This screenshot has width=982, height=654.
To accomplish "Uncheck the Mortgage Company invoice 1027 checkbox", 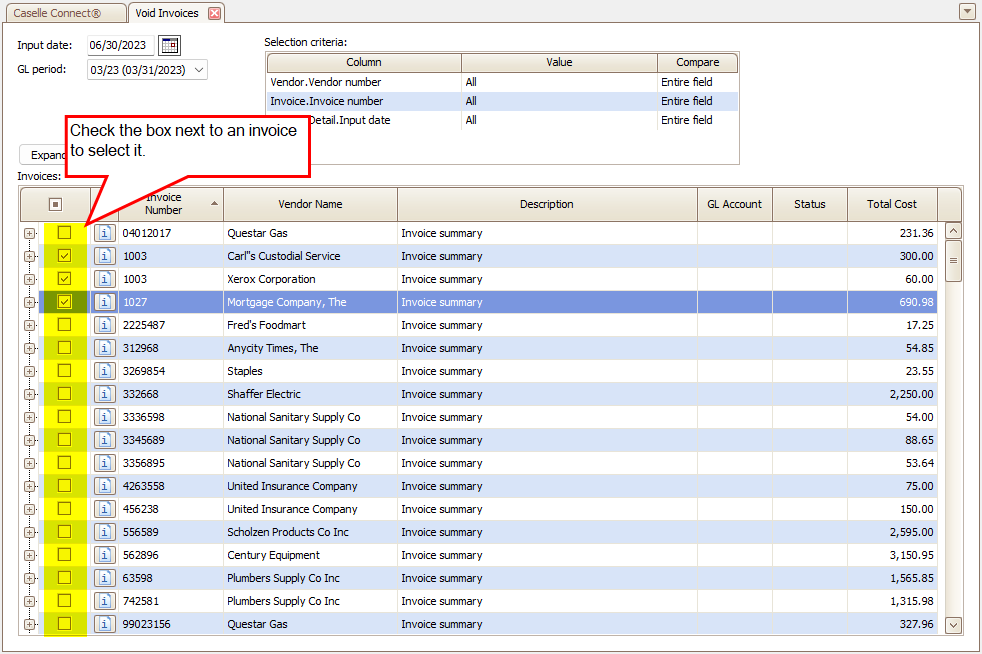I will 64,302.
